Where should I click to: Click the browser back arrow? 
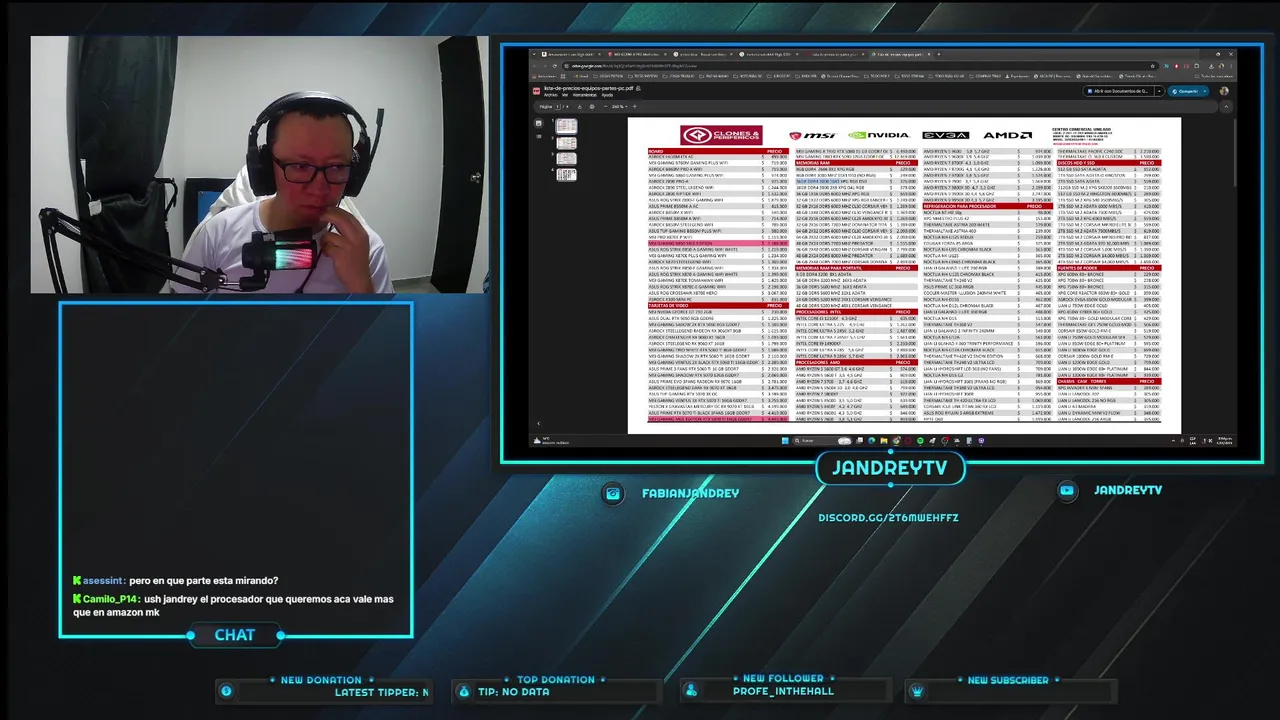pyautogui.click(x=534, y=66)
